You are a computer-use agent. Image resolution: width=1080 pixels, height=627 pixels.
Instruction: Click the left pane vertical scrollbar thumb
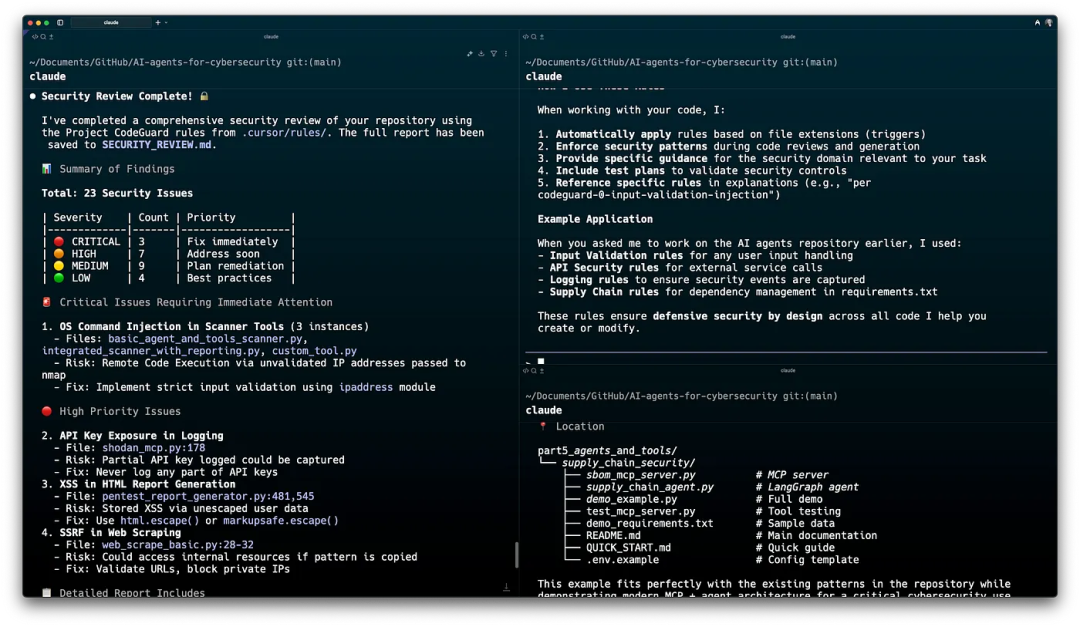click(516, 555)
